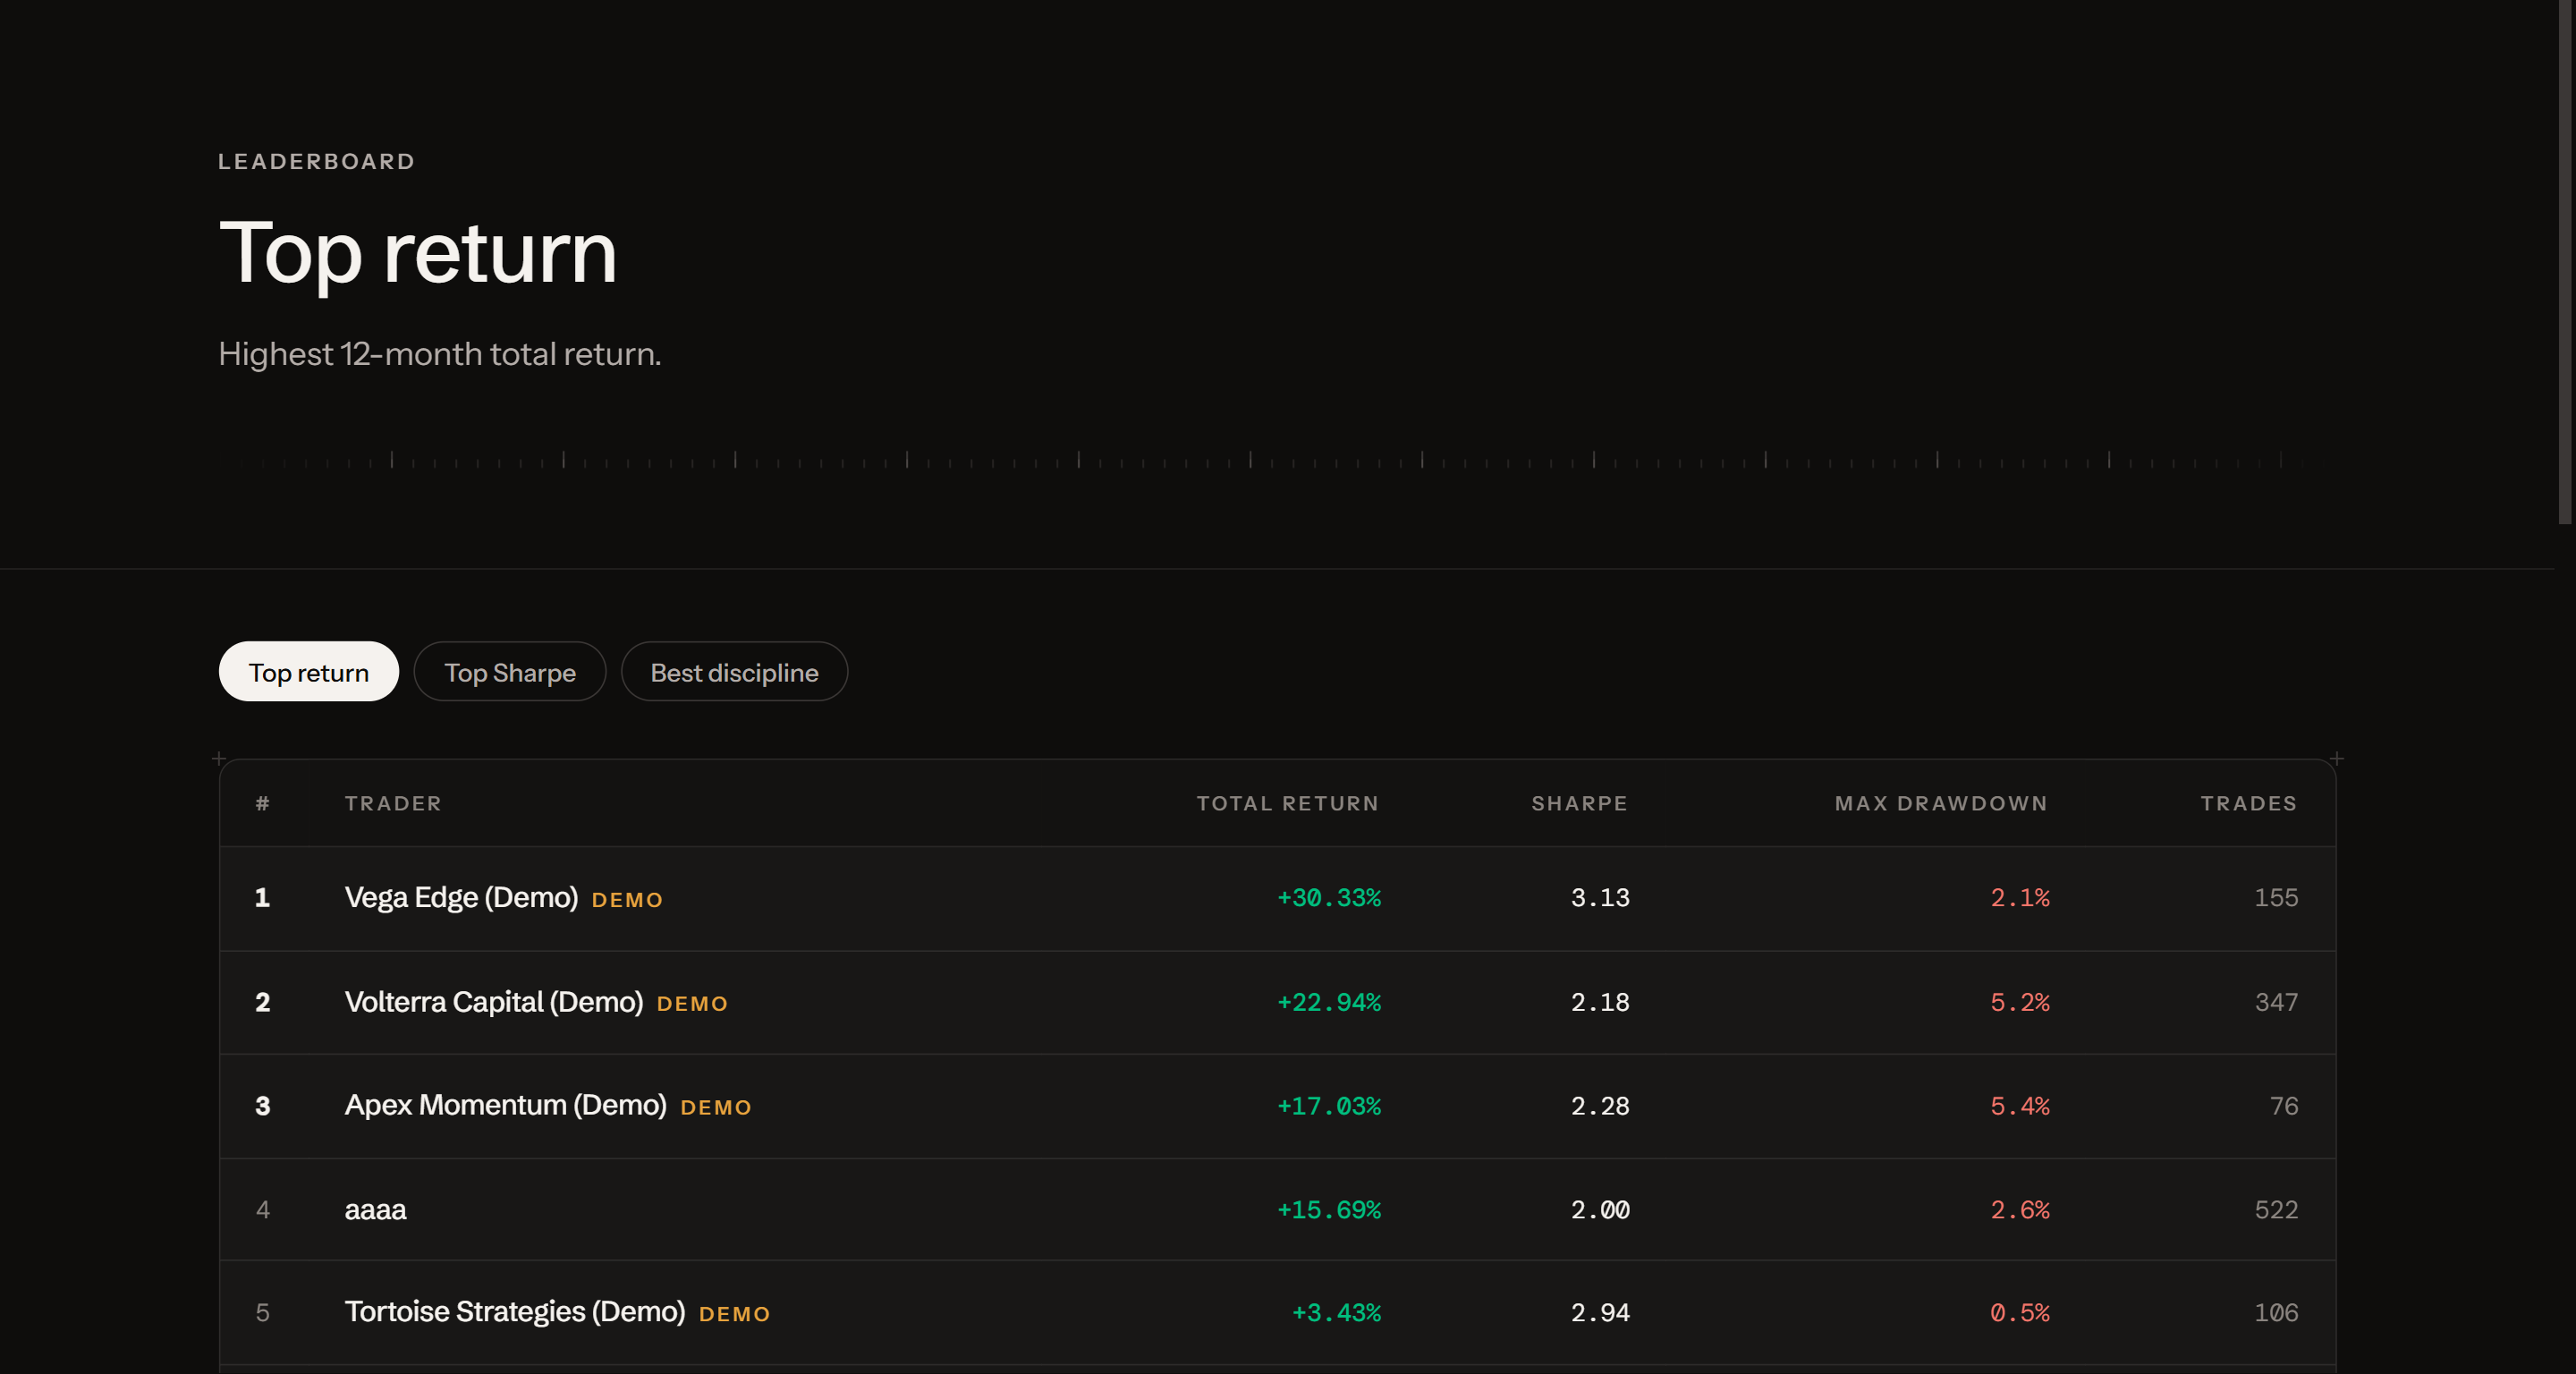Click the DEMO badge beside Apex Momentum
This screenshot has height=1374, width=2576.
[715, 1108]
